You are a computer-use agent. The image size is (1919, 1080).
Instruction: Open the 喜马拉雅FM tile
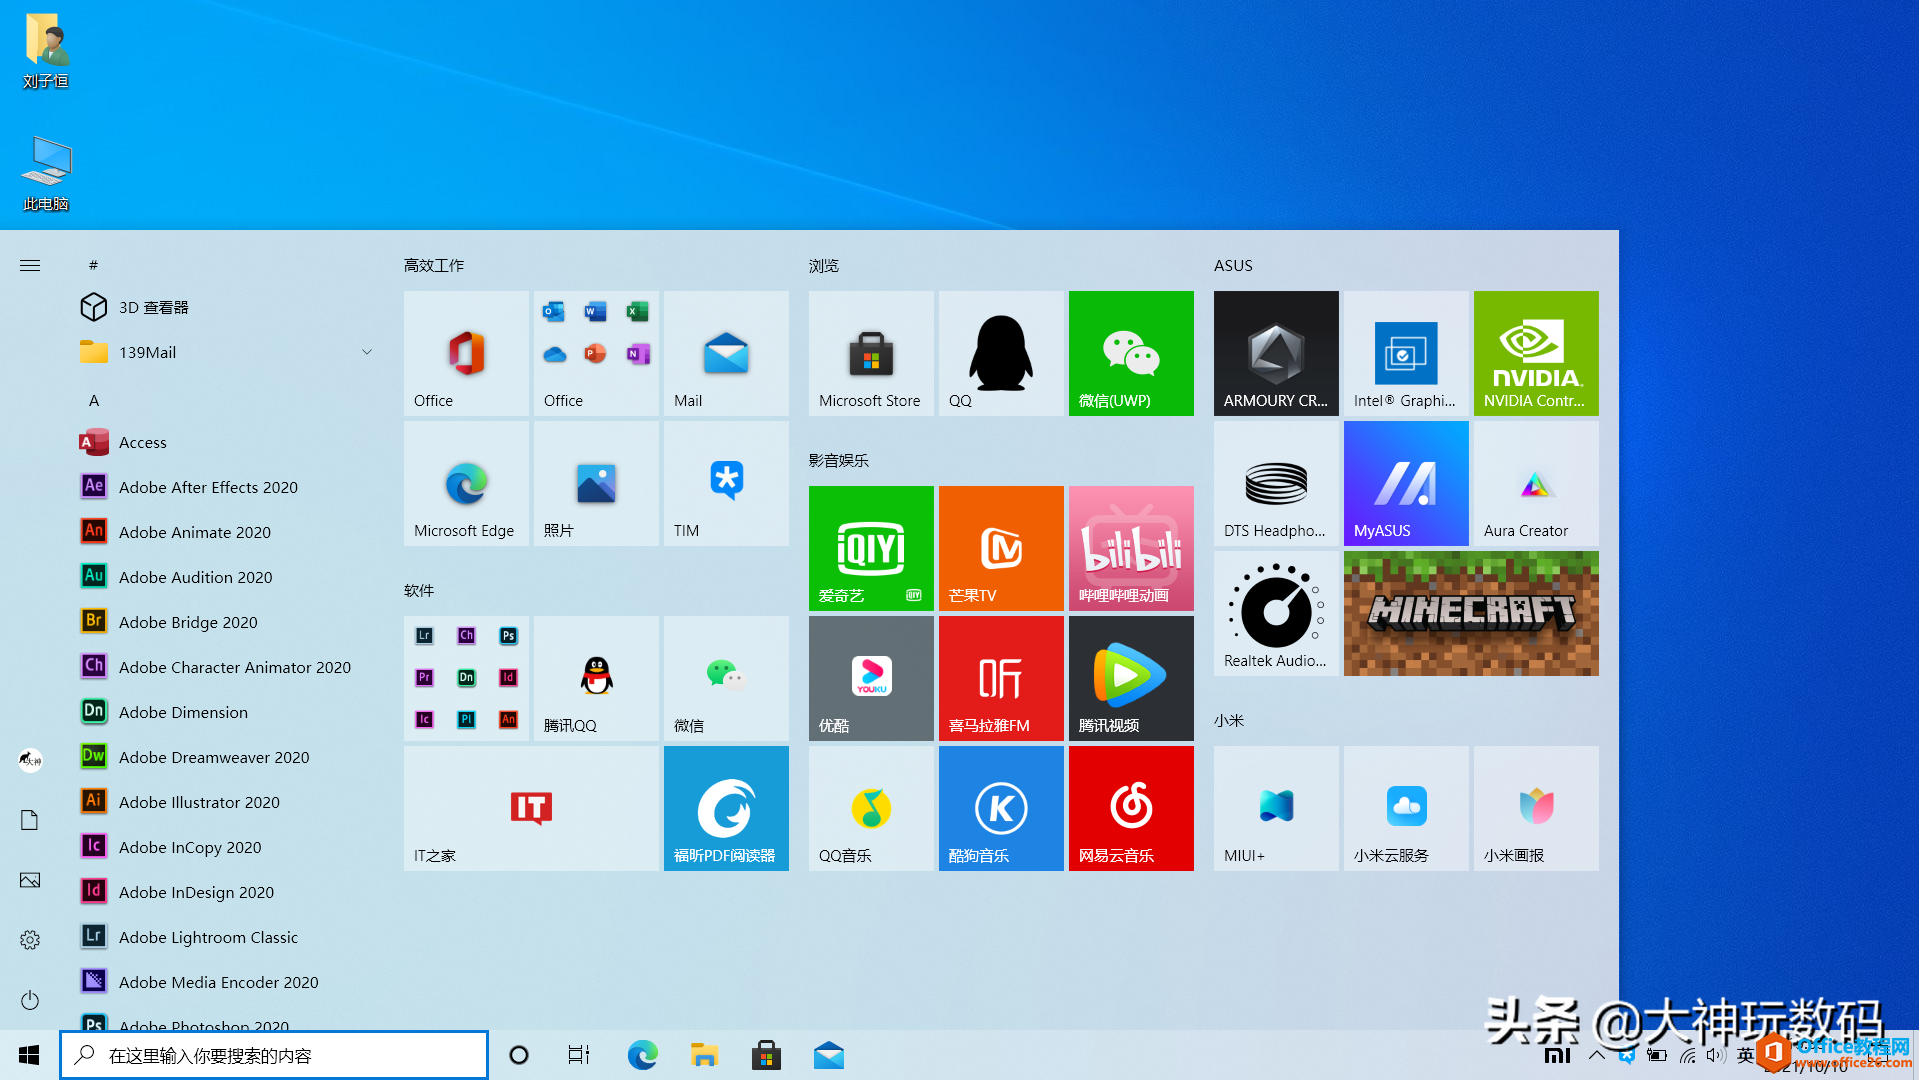pos(1001,678)
